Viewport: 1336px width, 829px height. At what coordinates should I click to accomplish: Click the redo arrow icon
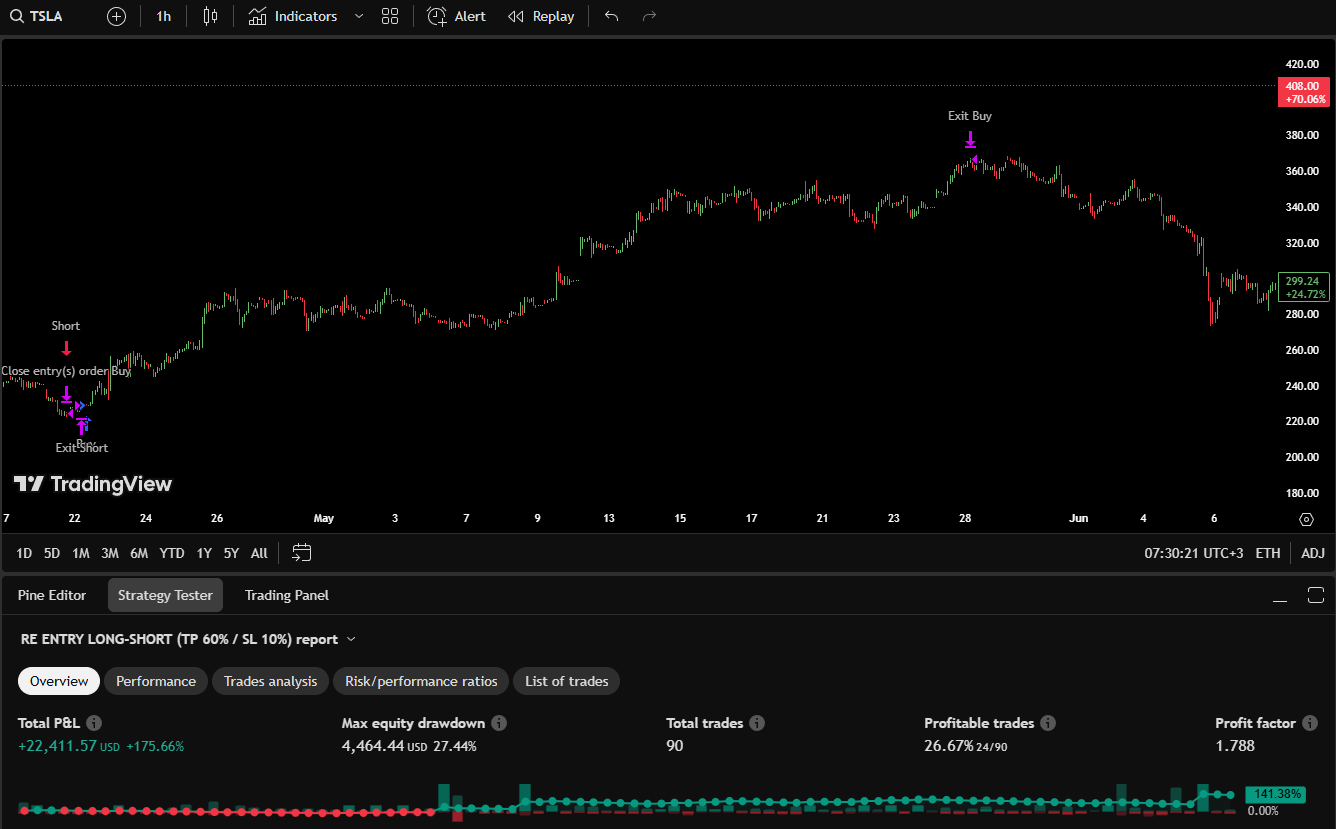(649, 16)
